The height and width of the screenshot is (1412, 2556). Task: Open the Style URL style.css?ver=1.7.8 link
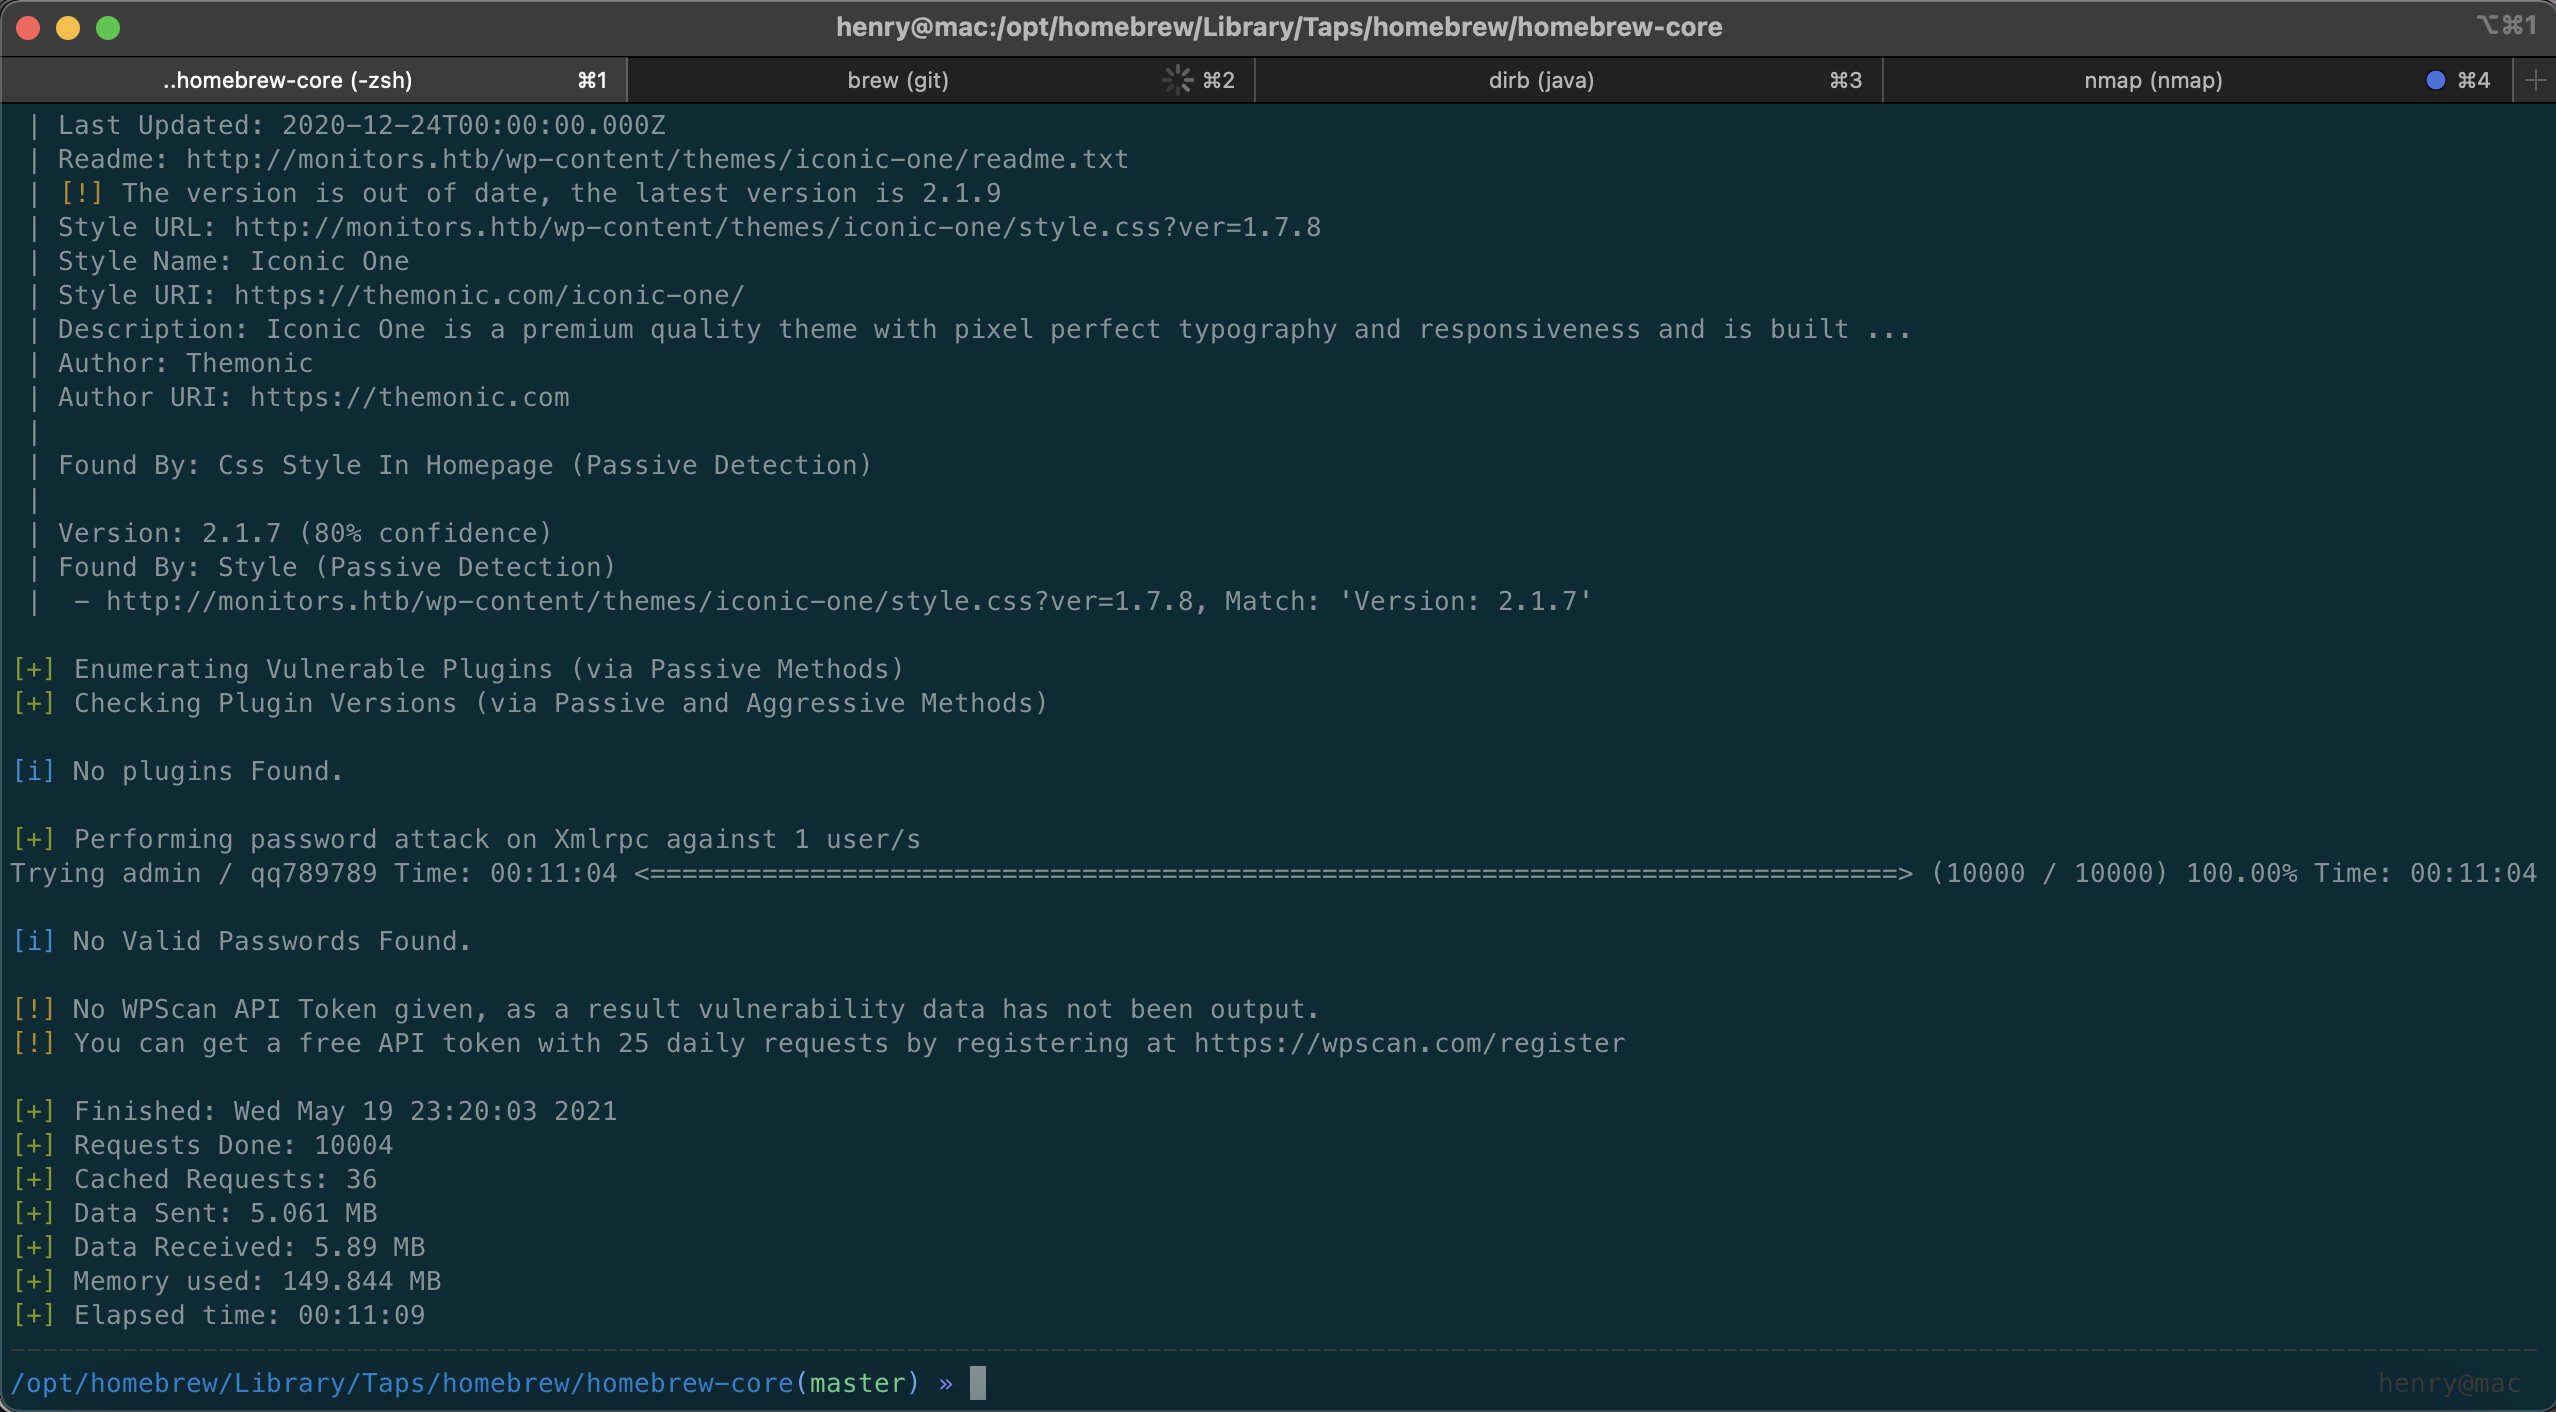pyautogui.click(x=777, y=227)
